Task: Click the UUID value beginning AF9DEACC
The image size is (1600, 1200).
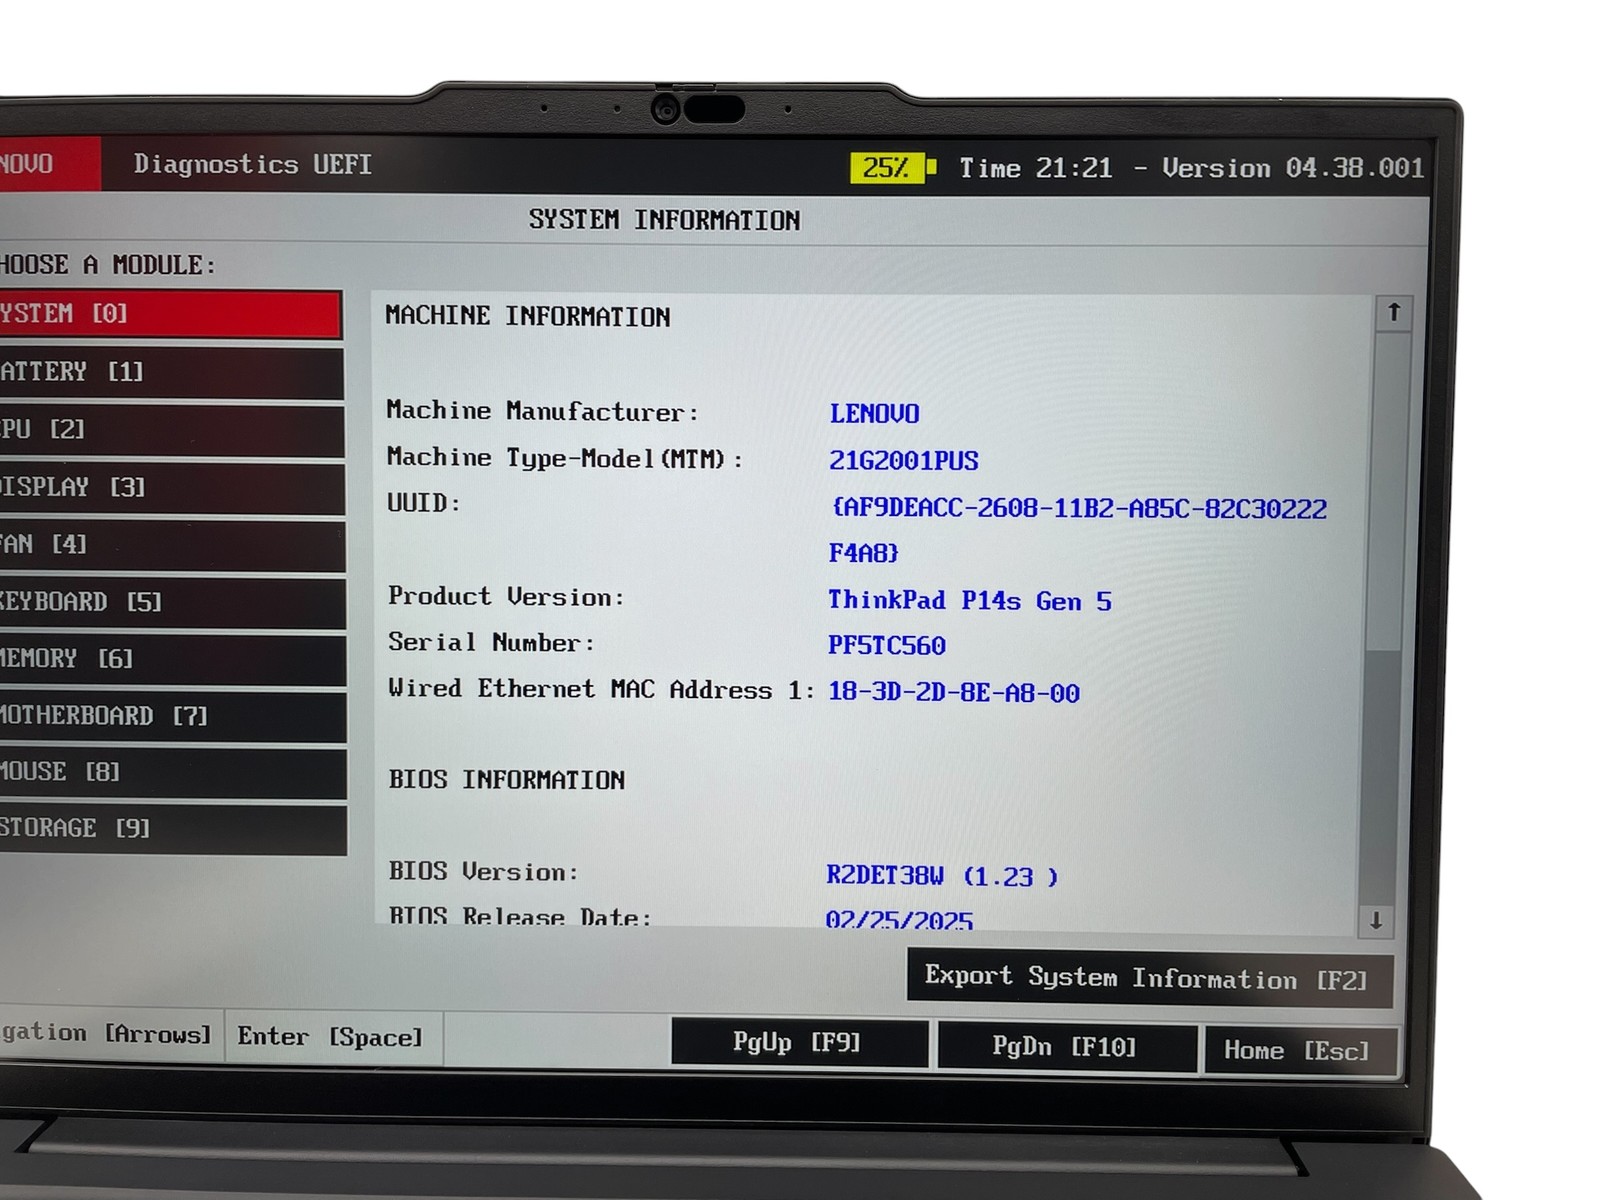Action: tap(1079, 530)
